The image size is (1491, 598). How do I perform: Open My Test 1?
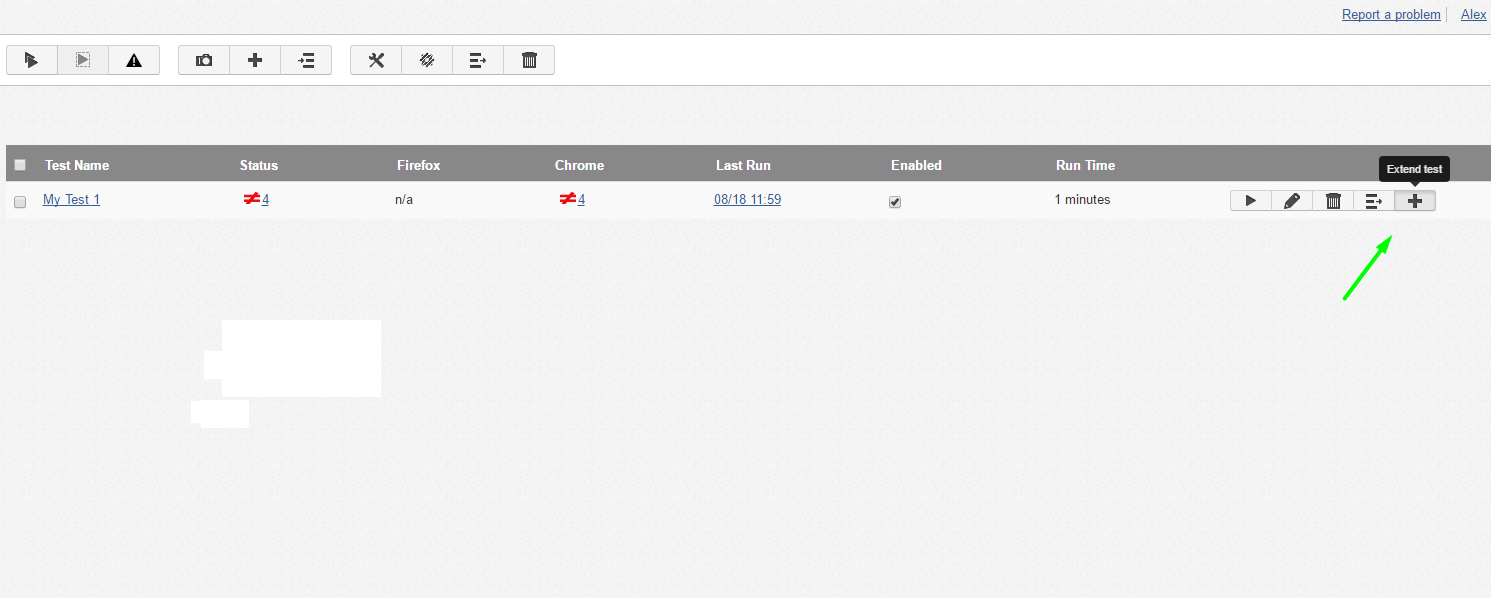[71, 199]
